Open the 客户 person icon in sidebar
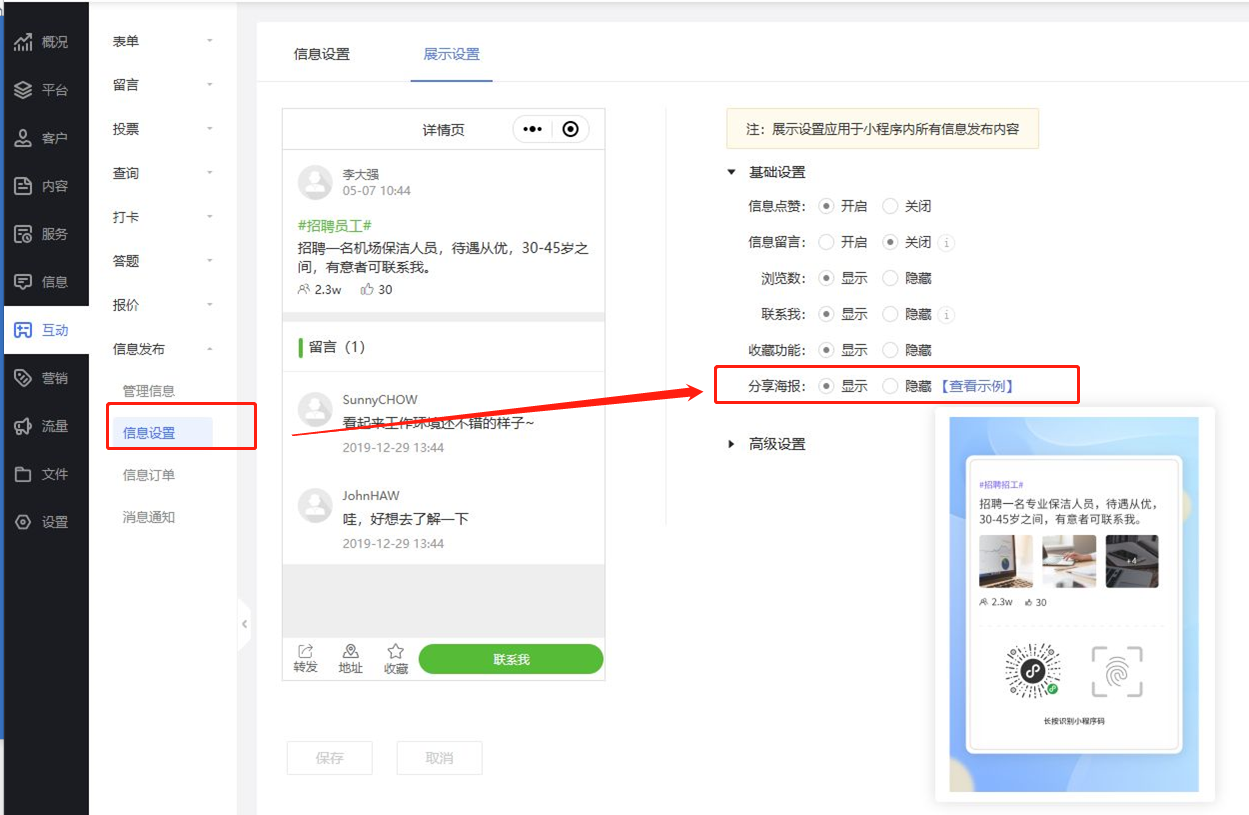Screen dimensions: 1249x815 pyautogui.click(x=23, y=138)
